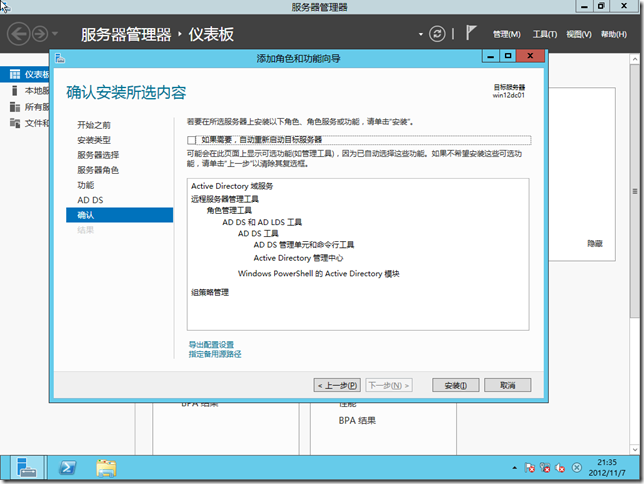Launch Windows PowerShell from the taskbar
644x484 pixels.
(67, 468)
